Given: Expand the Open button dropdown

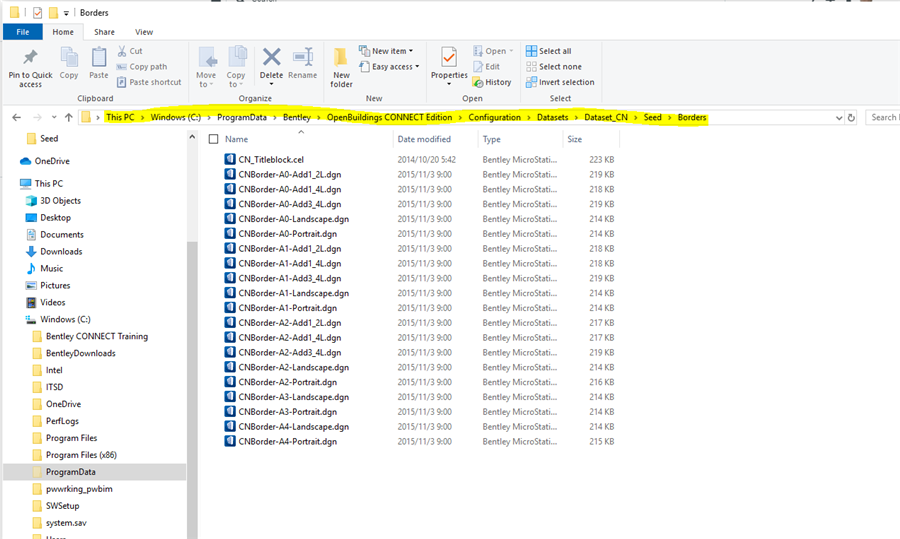Looking at the screenshot, I should (x=511, y=51).
